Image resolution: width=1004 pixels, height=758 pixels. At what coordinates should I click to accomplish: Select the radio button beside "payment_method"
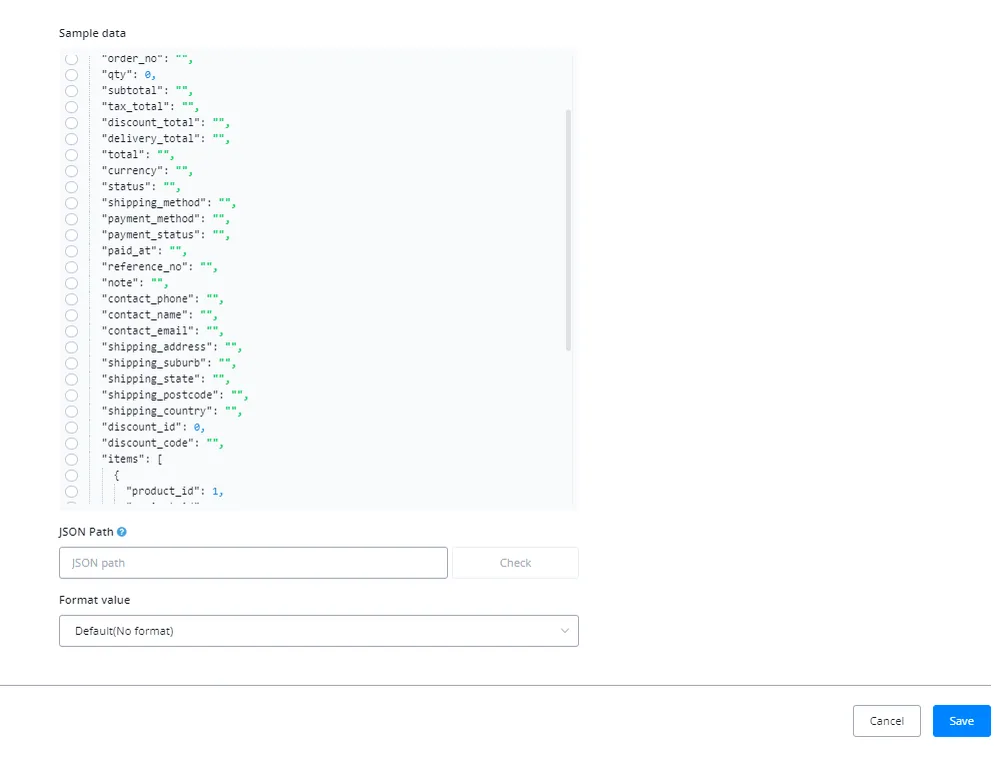(x=71, y=219)
